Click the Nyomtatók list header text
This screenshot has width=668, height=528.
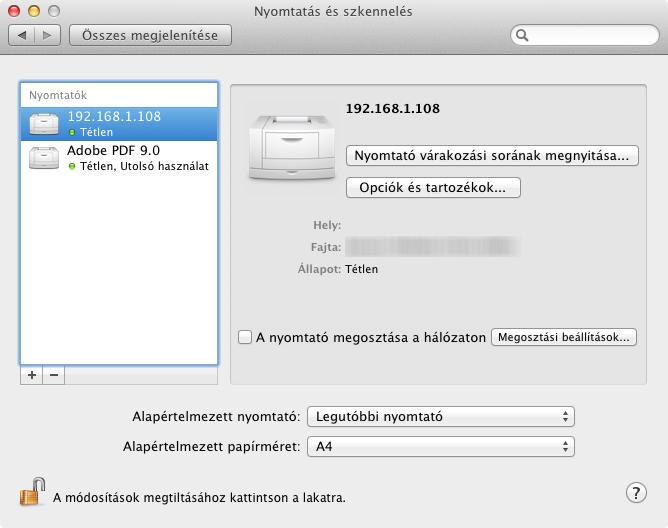(x=58, y=95)
